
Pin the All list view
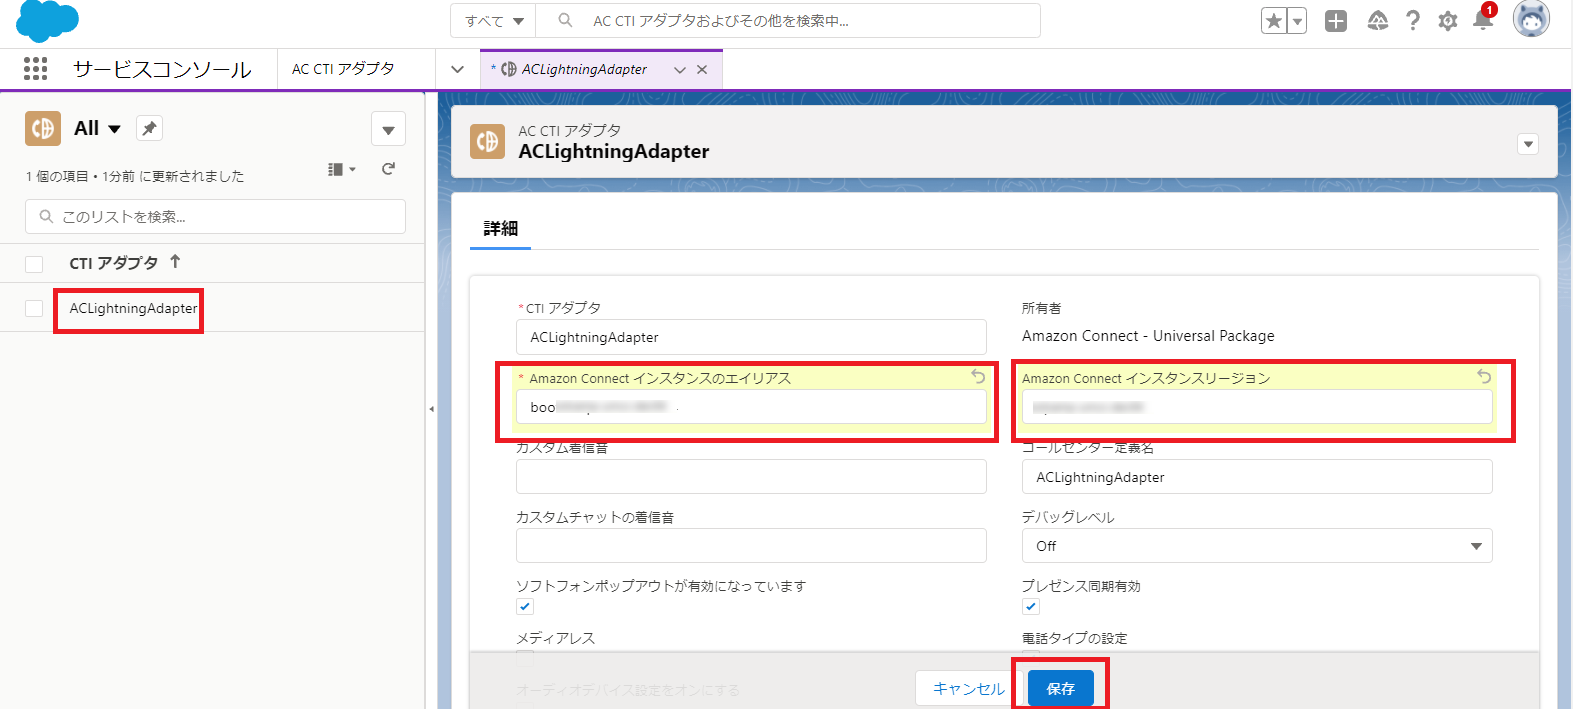coord(149,128)
